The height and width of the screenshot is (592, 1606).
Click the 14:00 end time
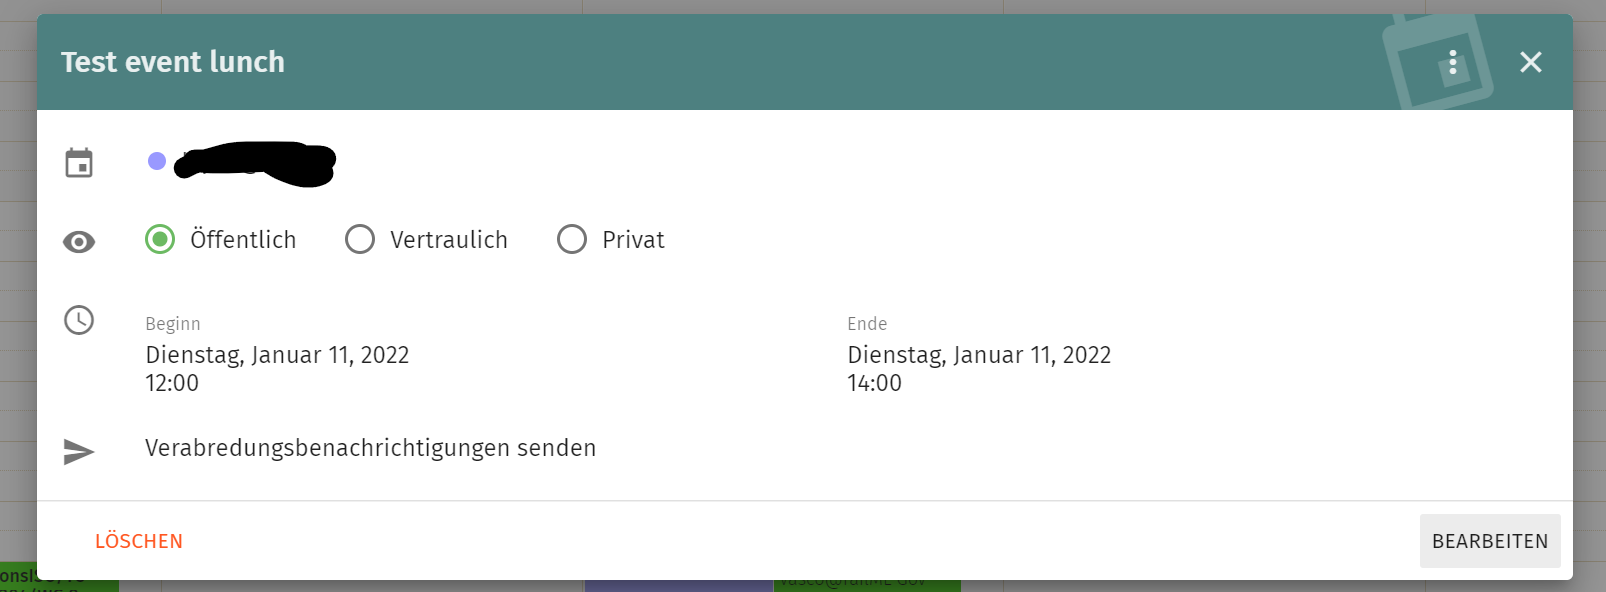coord(874,383)
